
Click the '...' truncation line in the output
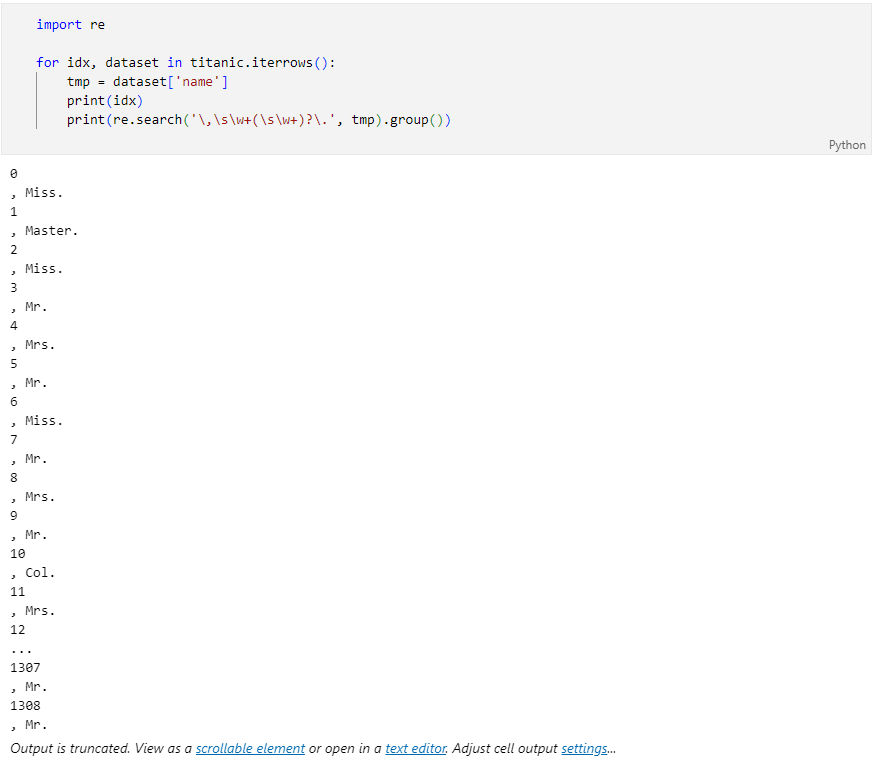pyautogui.click(x=21, y=650)
